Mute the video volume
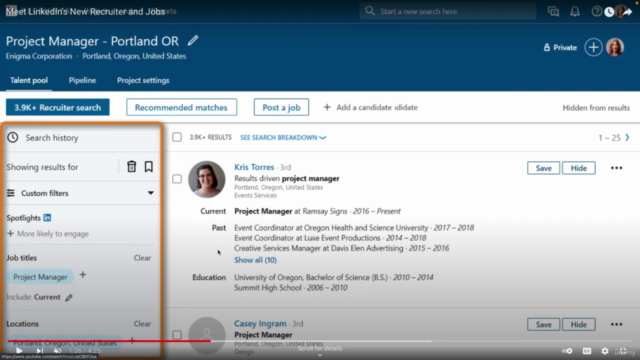 58,351
